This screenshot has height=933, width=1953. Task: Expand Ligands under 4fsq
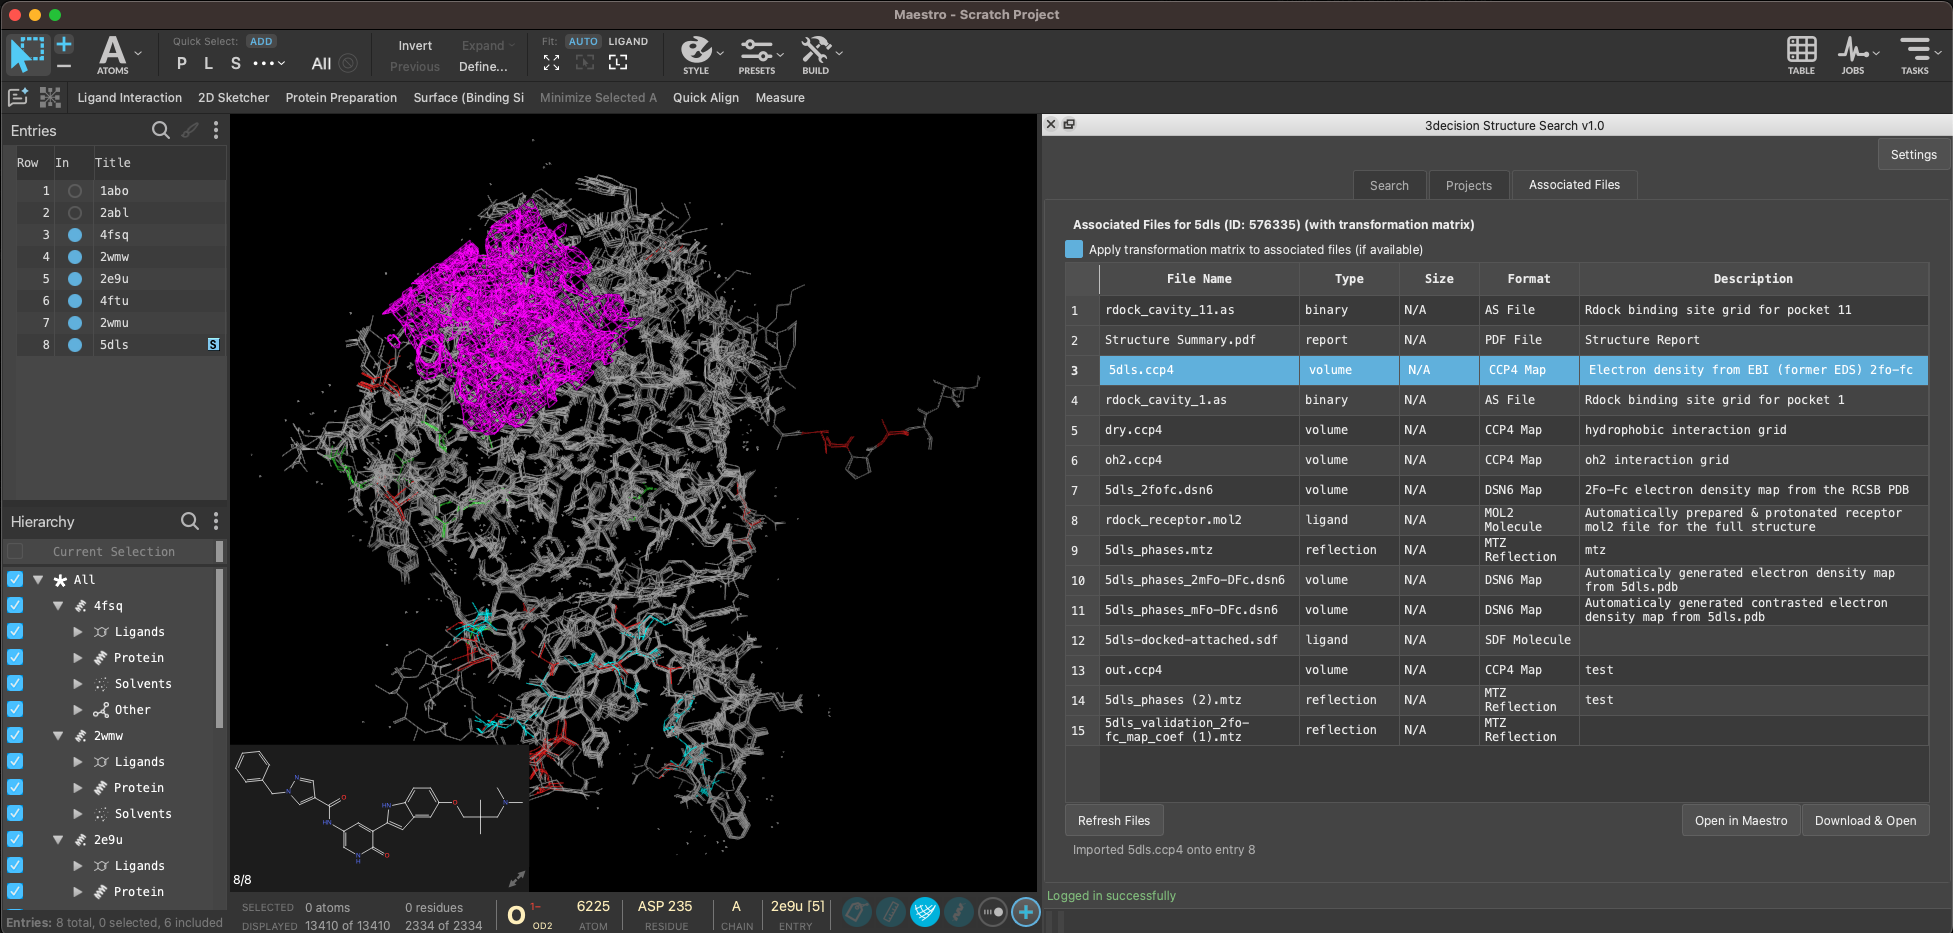pyautogui.click(x=78, y=631)
